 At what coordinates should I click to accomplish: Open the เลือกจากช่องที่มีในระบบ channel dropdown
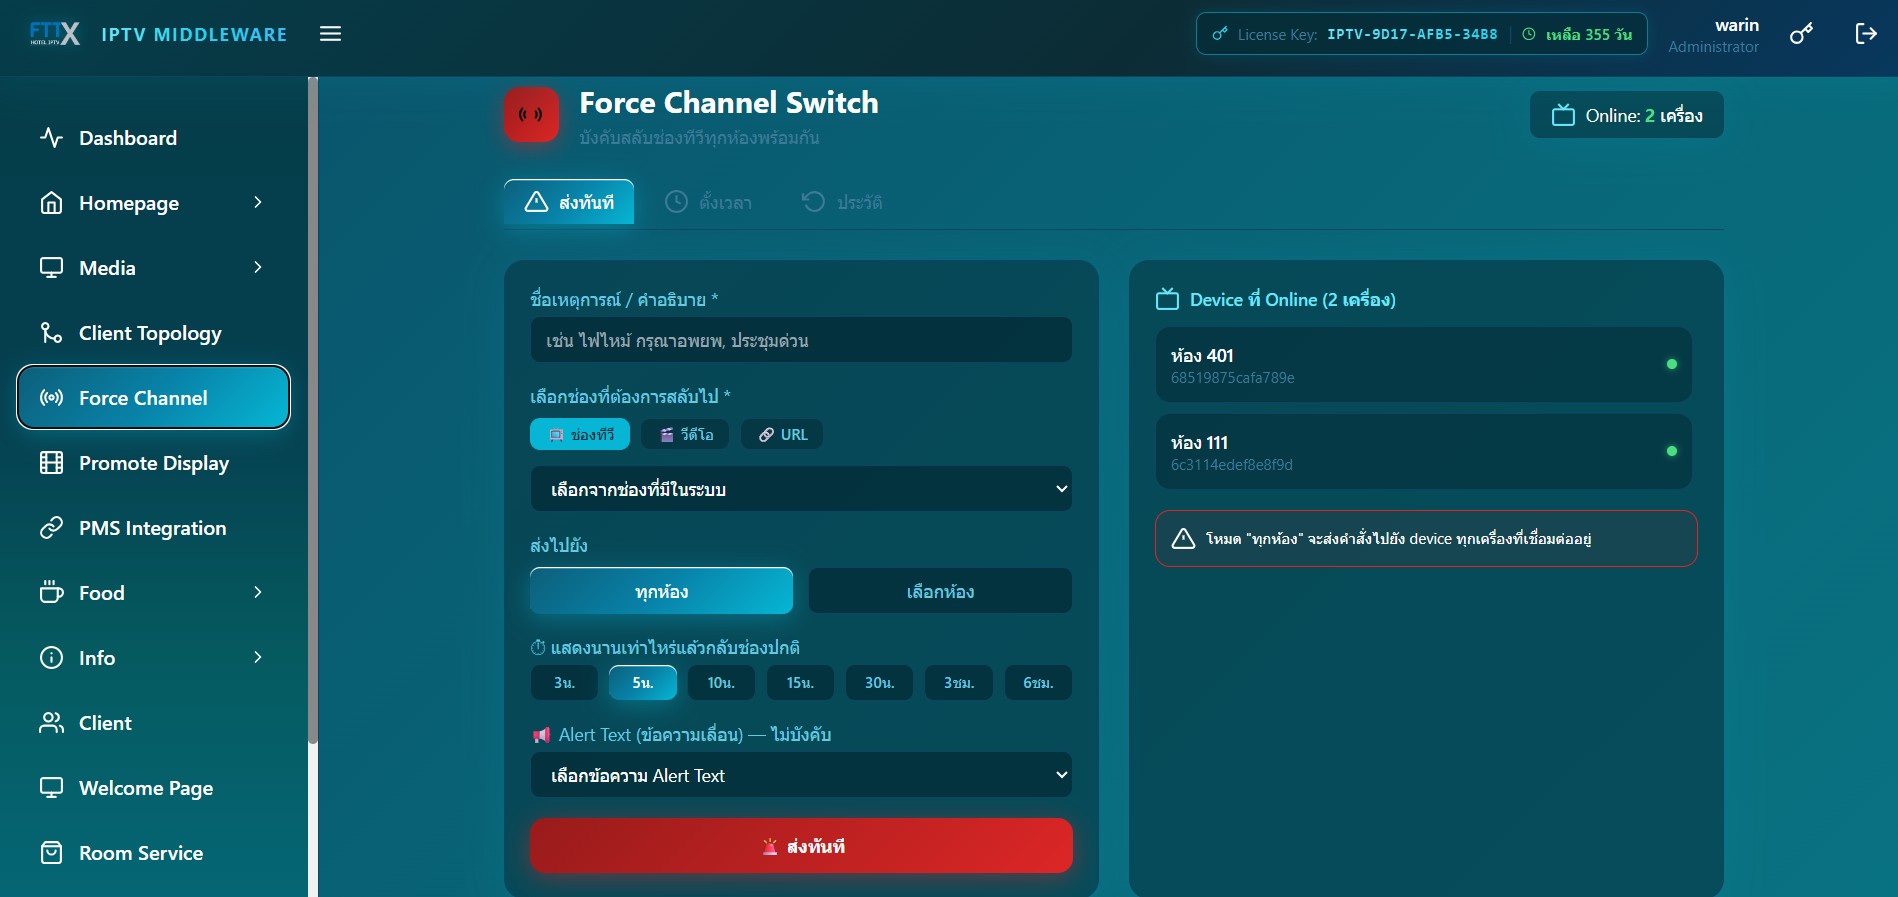click(801, 489)
